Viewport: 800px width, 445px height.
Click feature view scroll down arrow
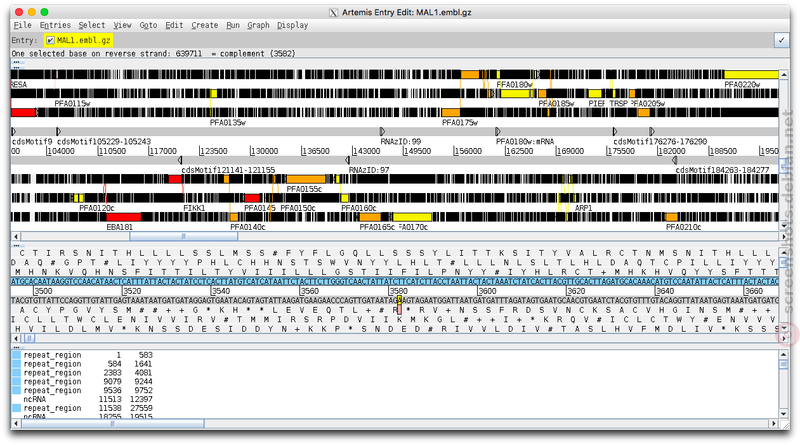coord(784,226)
